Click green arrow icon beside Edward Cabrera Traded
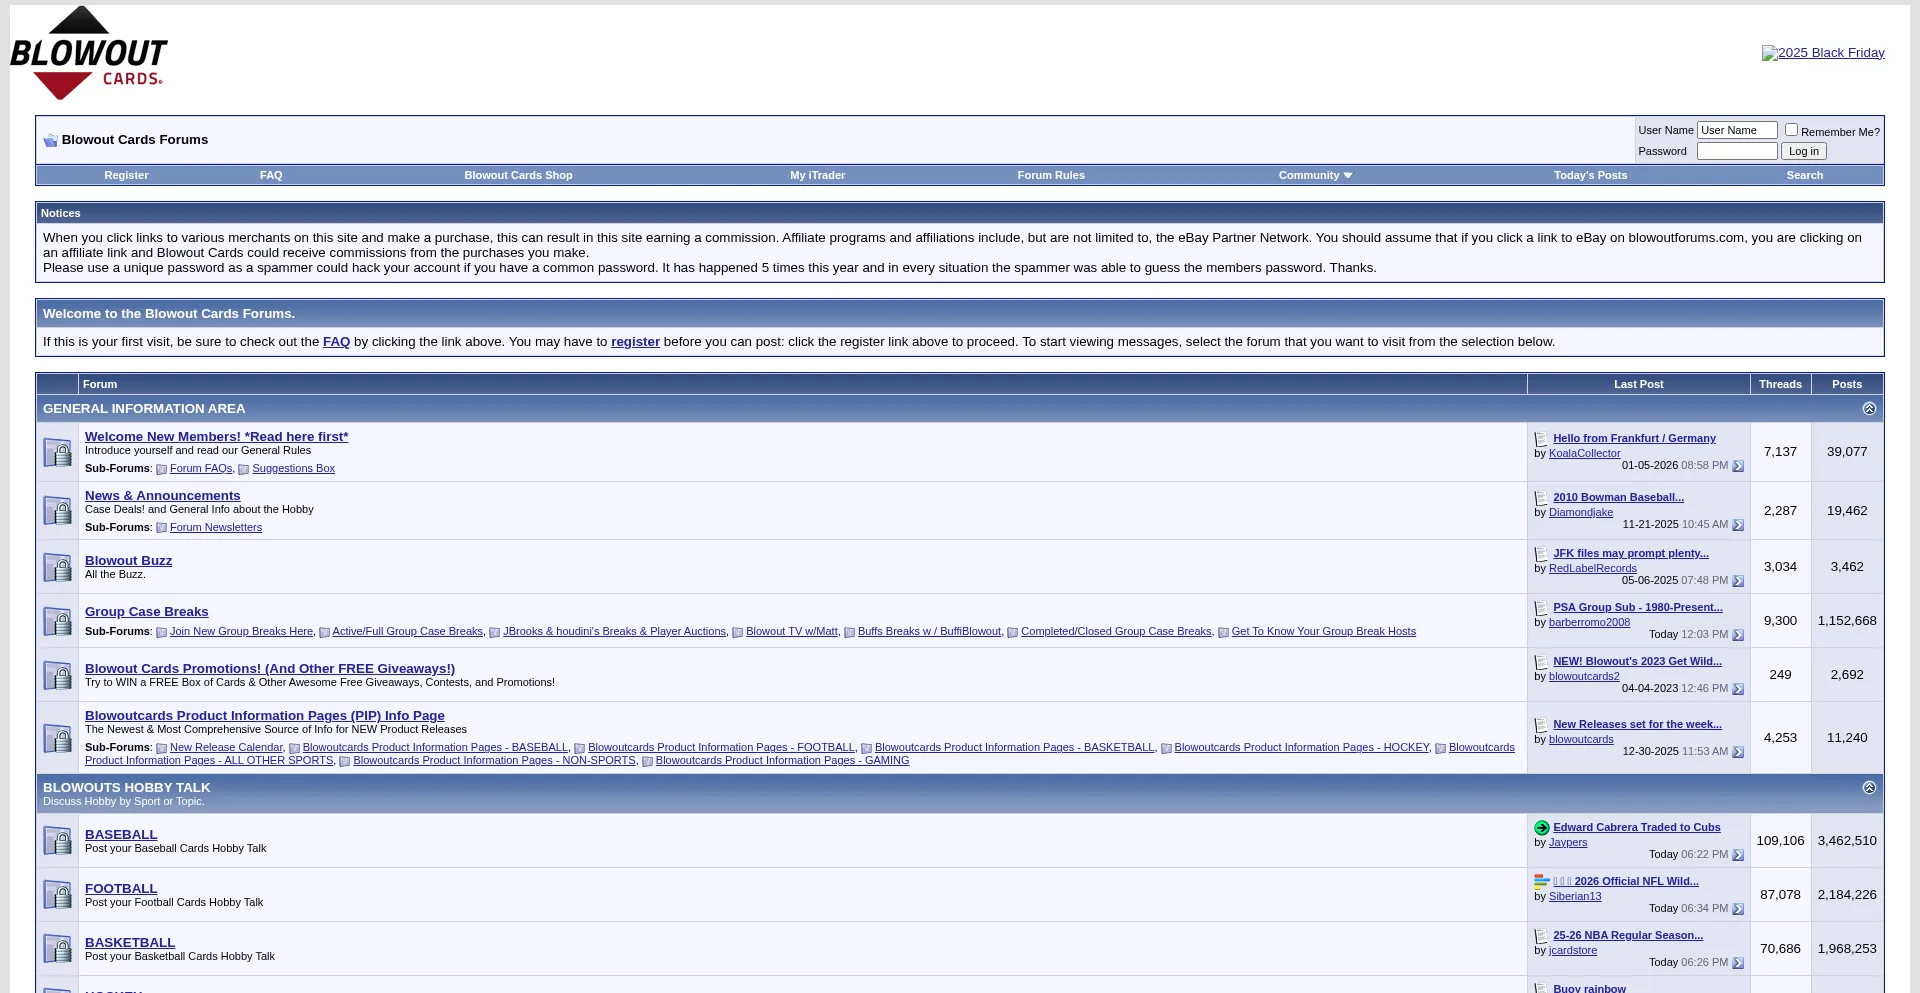Viewport: 1920px width, 993px height. click(x=1541, y=828)
